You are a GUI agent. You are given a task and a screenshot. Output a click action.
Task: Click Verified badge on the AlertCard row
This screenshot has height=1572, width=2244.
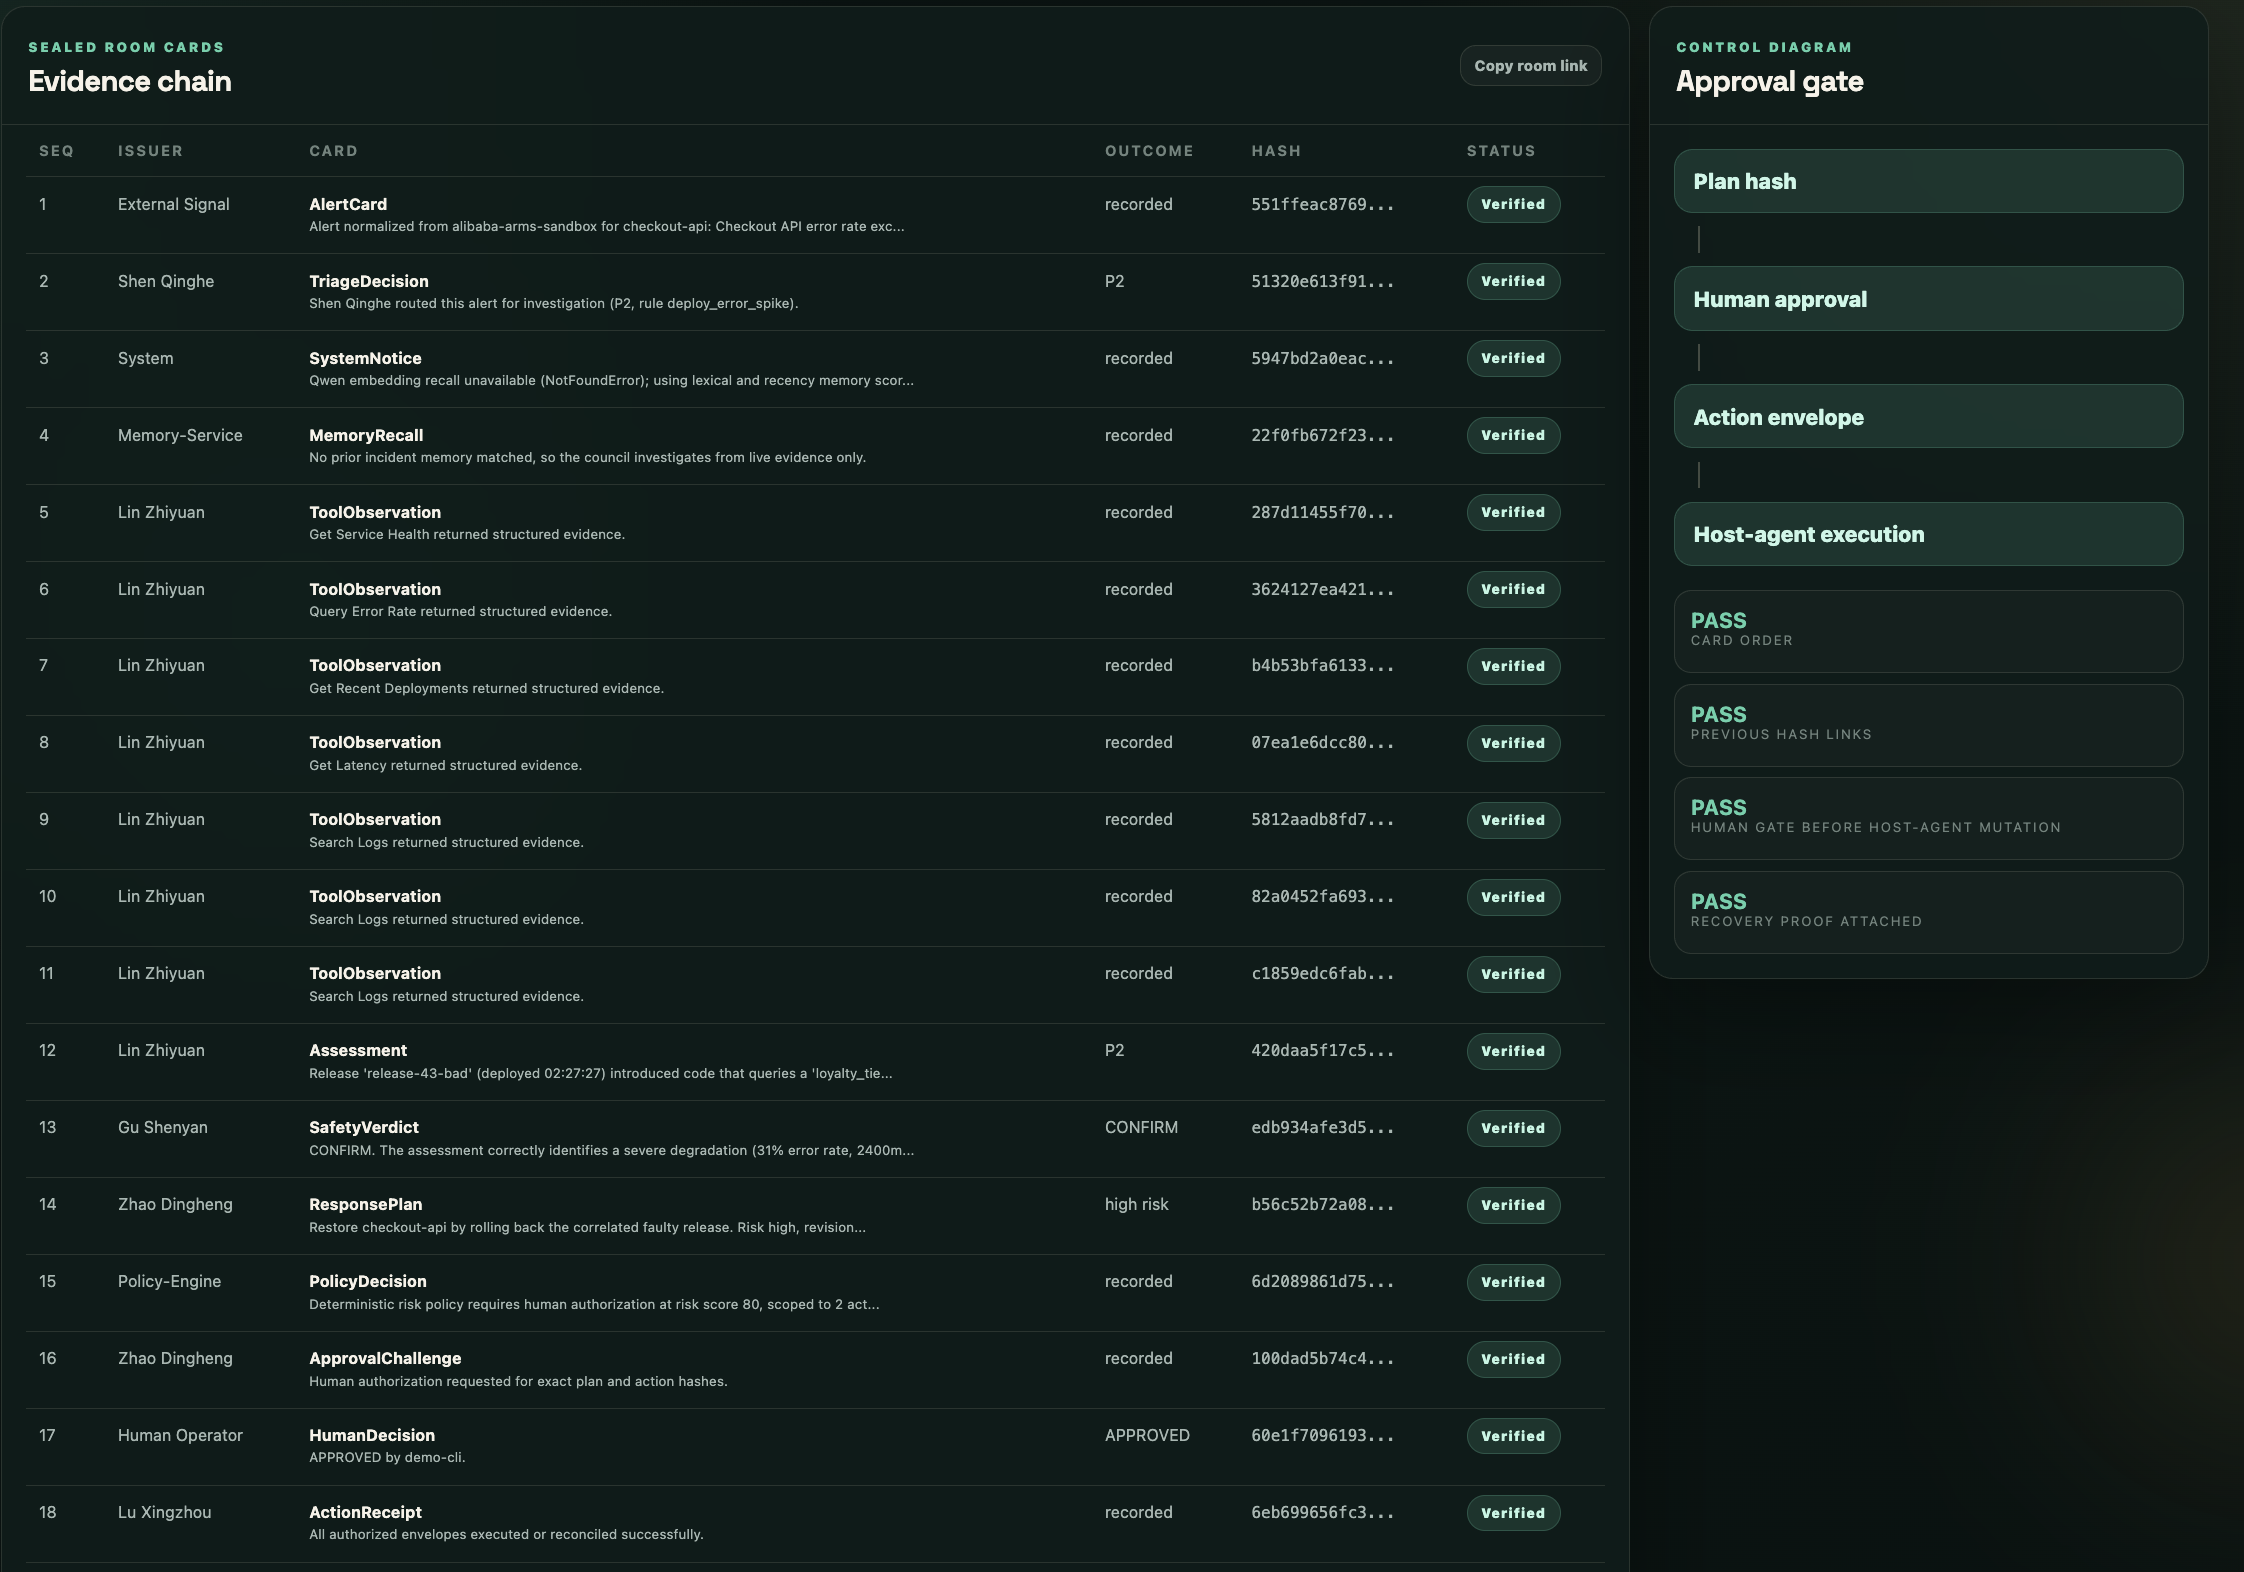point(1513,204)
